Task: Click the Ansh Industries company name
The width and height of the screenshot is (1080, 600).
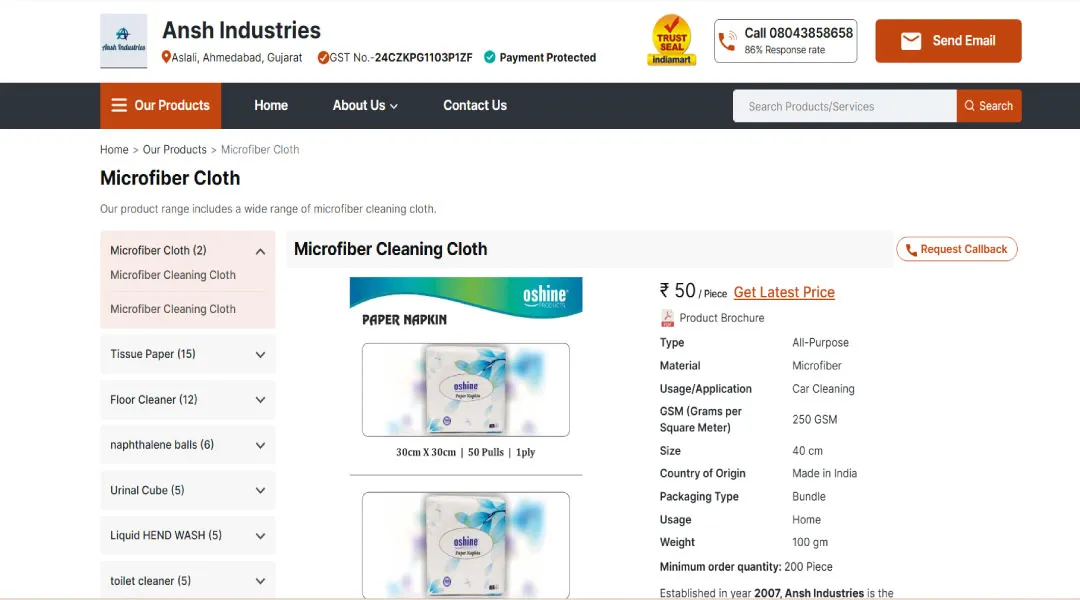Action: [241, 30]
